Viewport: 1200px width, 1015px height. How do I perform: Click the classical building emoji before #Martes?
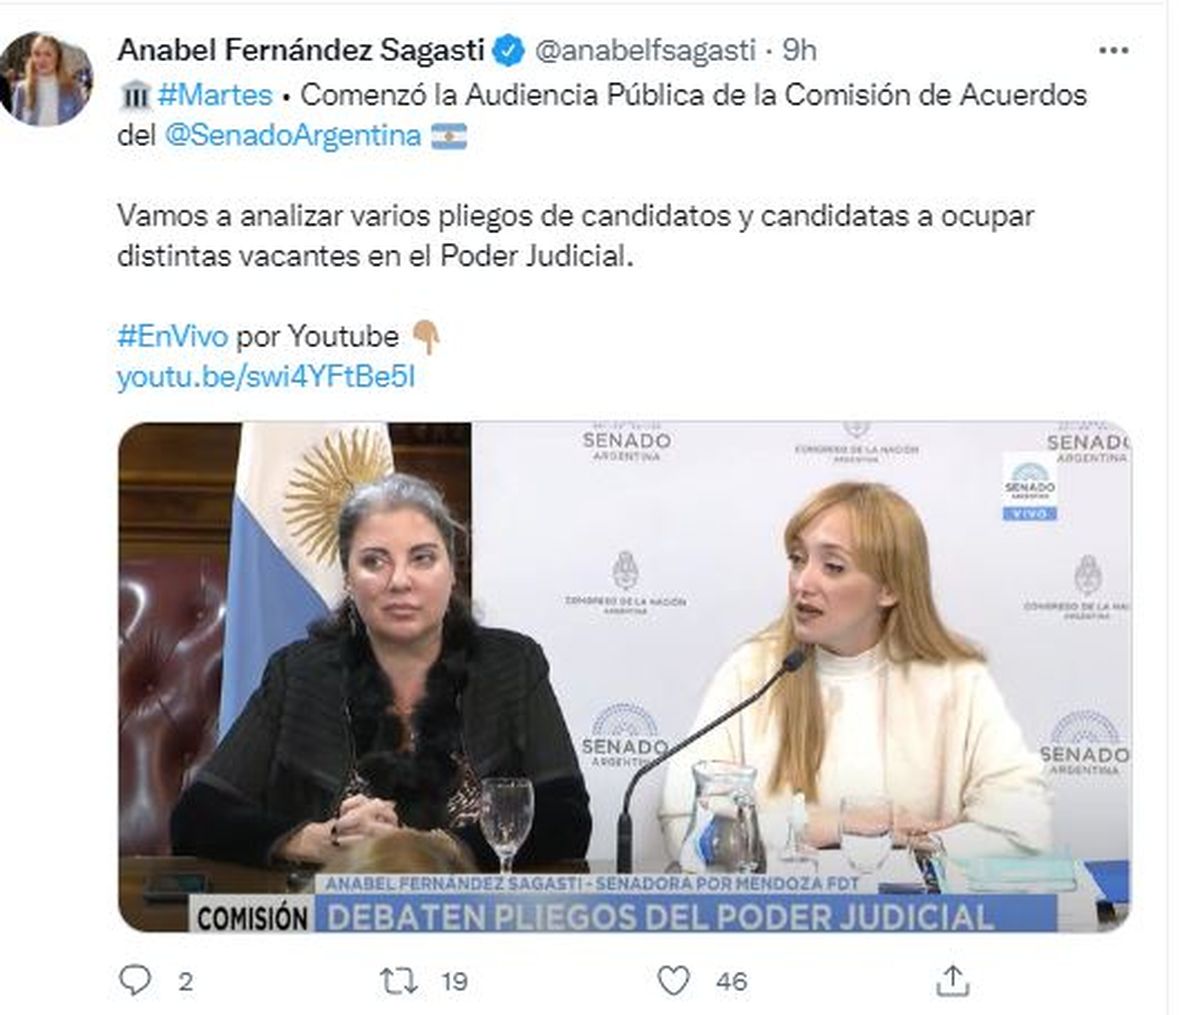pos(134,95)
